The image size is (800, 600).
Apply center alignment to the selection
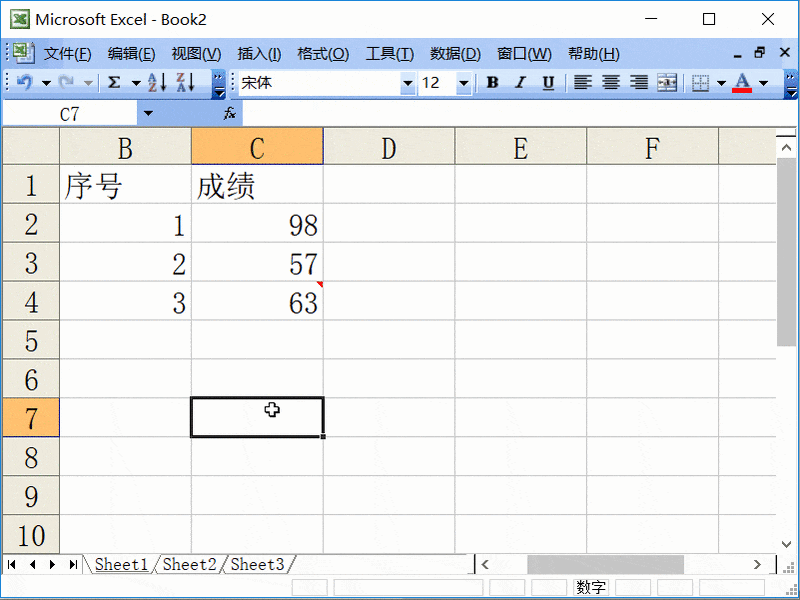coord(610,83)
